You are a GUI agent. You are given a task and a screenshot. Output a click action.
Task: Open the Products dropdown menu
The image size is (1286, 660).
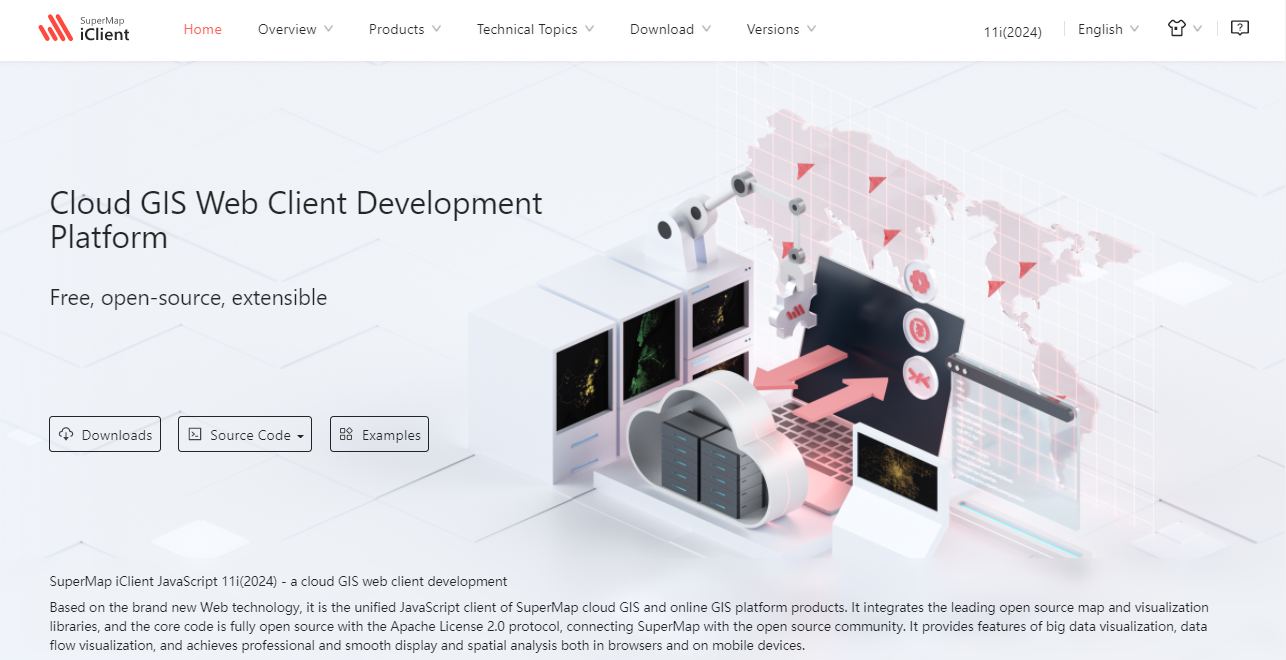point(404,29)
